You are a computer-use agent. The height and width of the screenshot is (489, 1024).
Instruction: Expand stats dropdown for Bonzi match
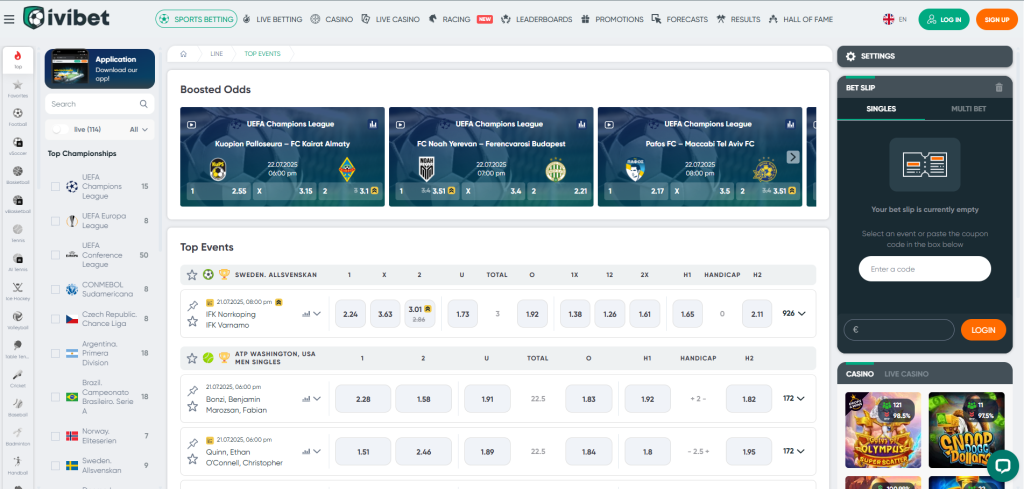click(312, 398)
